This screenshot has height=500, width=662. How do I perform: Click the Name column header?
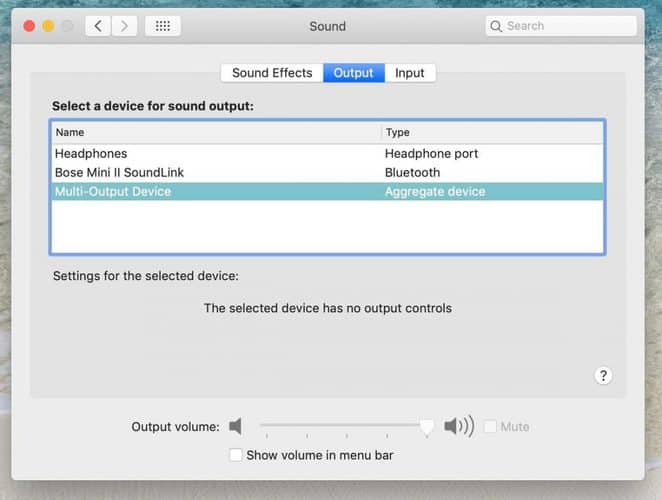216,133
